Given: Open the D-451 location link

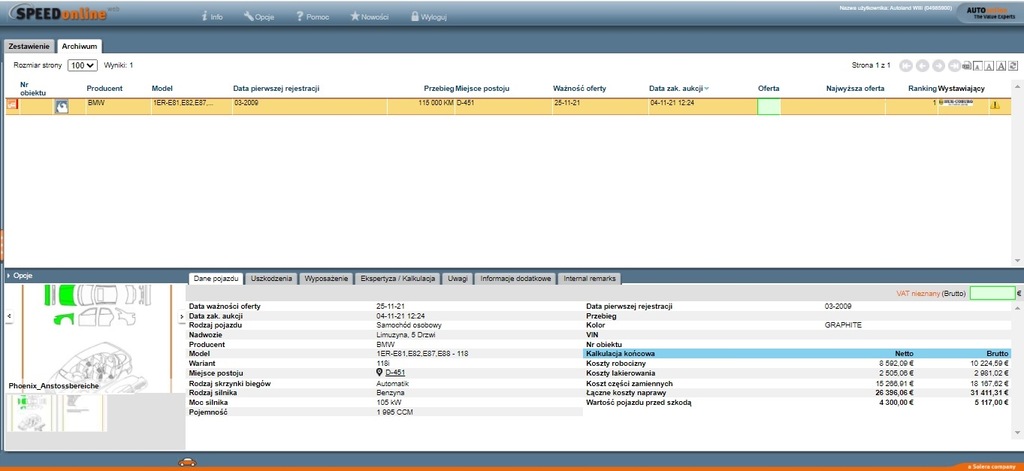Looking at the screenshot, I should (x=394, y=373).
